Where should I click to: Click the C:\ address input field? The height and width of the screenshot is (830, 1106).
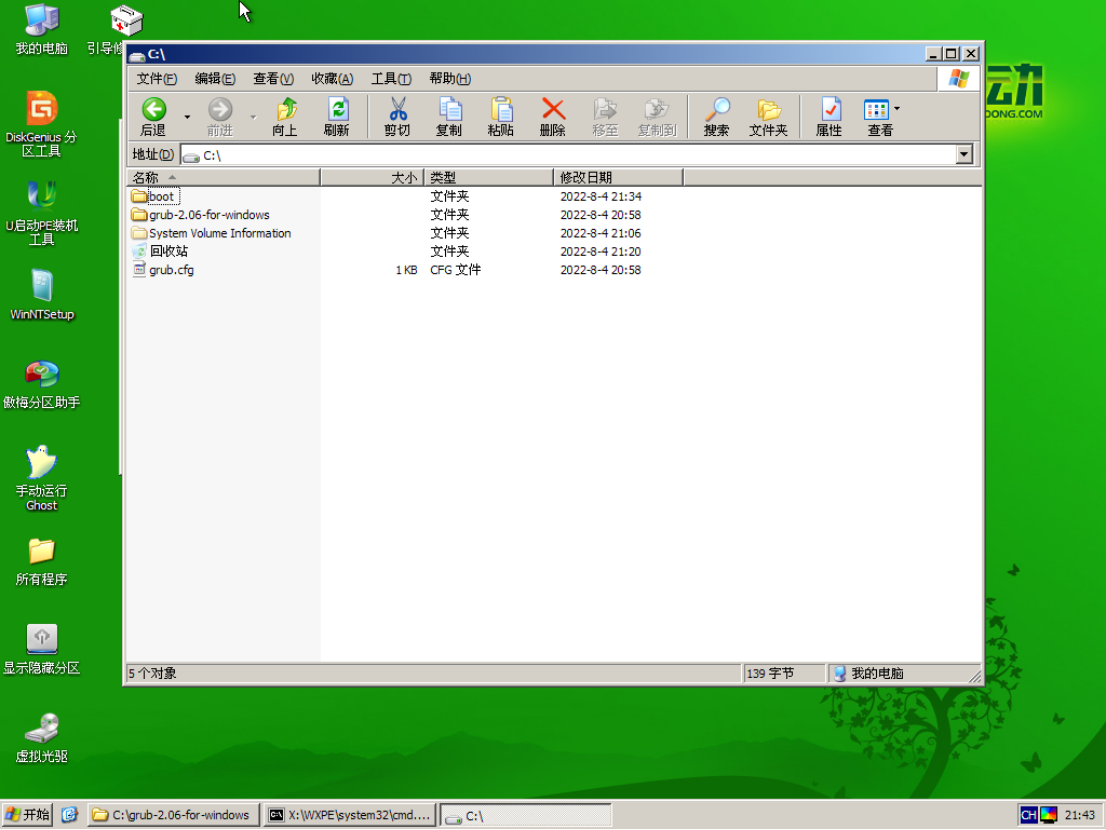[569, 155]
